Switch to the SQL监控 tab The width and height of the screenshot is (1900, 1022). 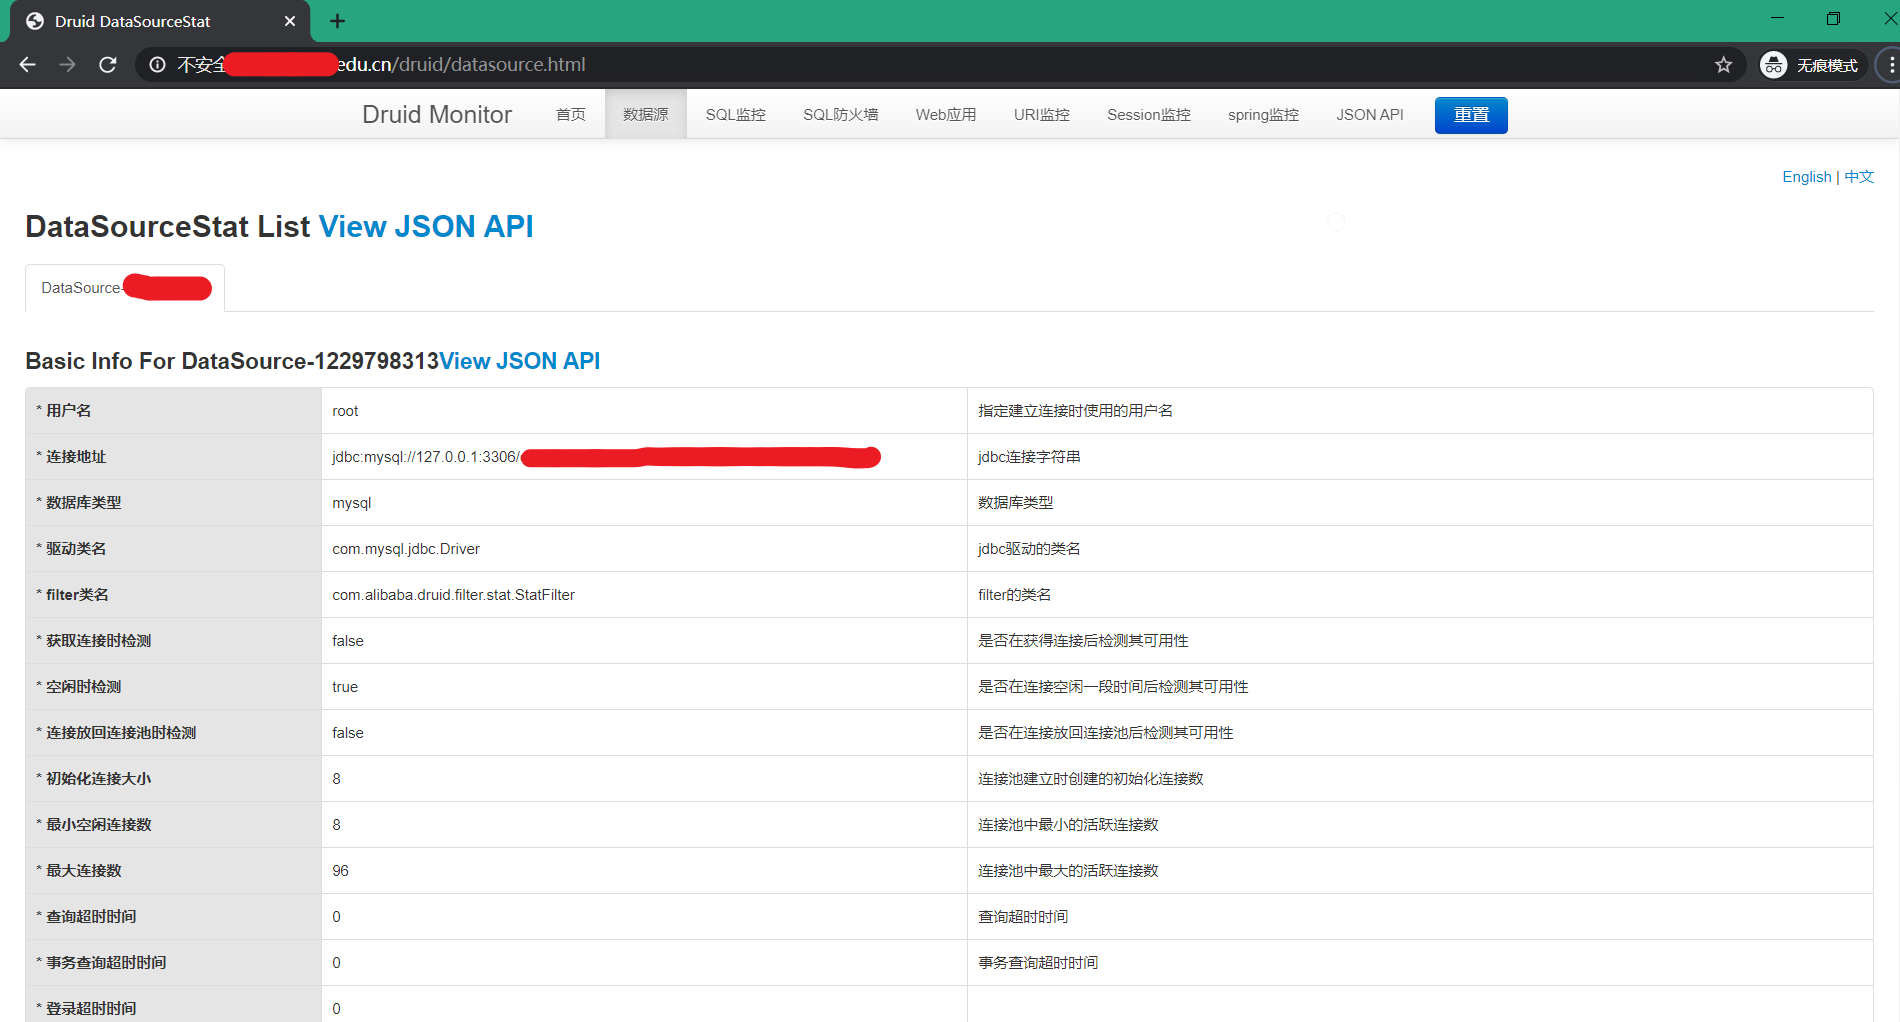pos(735,114)
